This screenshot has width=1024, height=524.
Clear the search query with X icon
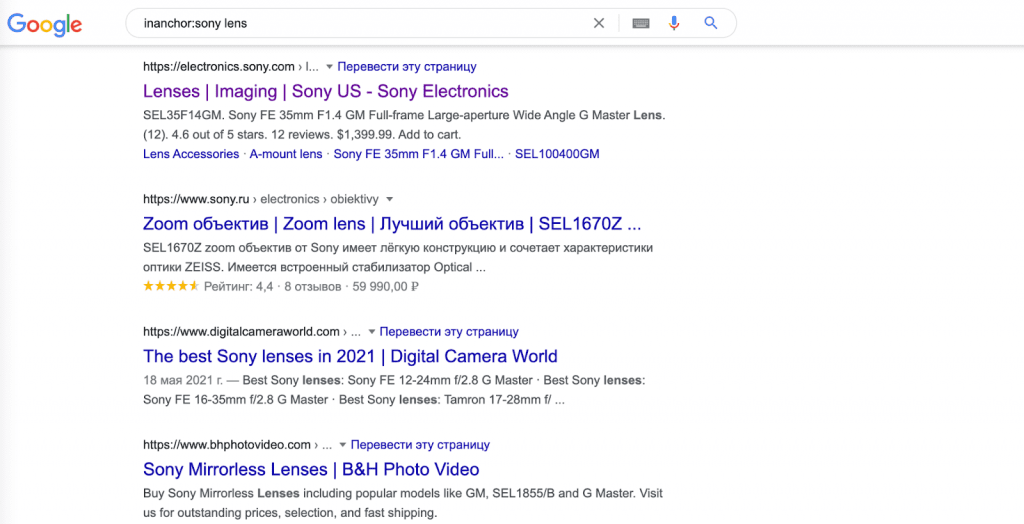599,23
